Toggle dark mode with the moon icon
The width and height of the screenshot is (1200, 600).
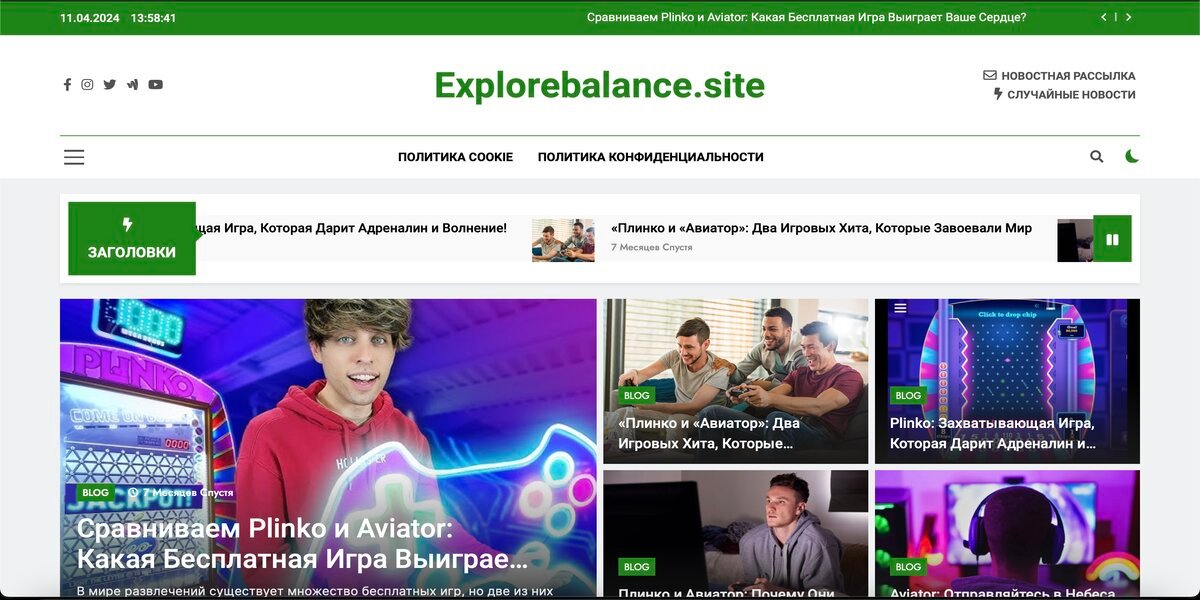pos(1131,156)
